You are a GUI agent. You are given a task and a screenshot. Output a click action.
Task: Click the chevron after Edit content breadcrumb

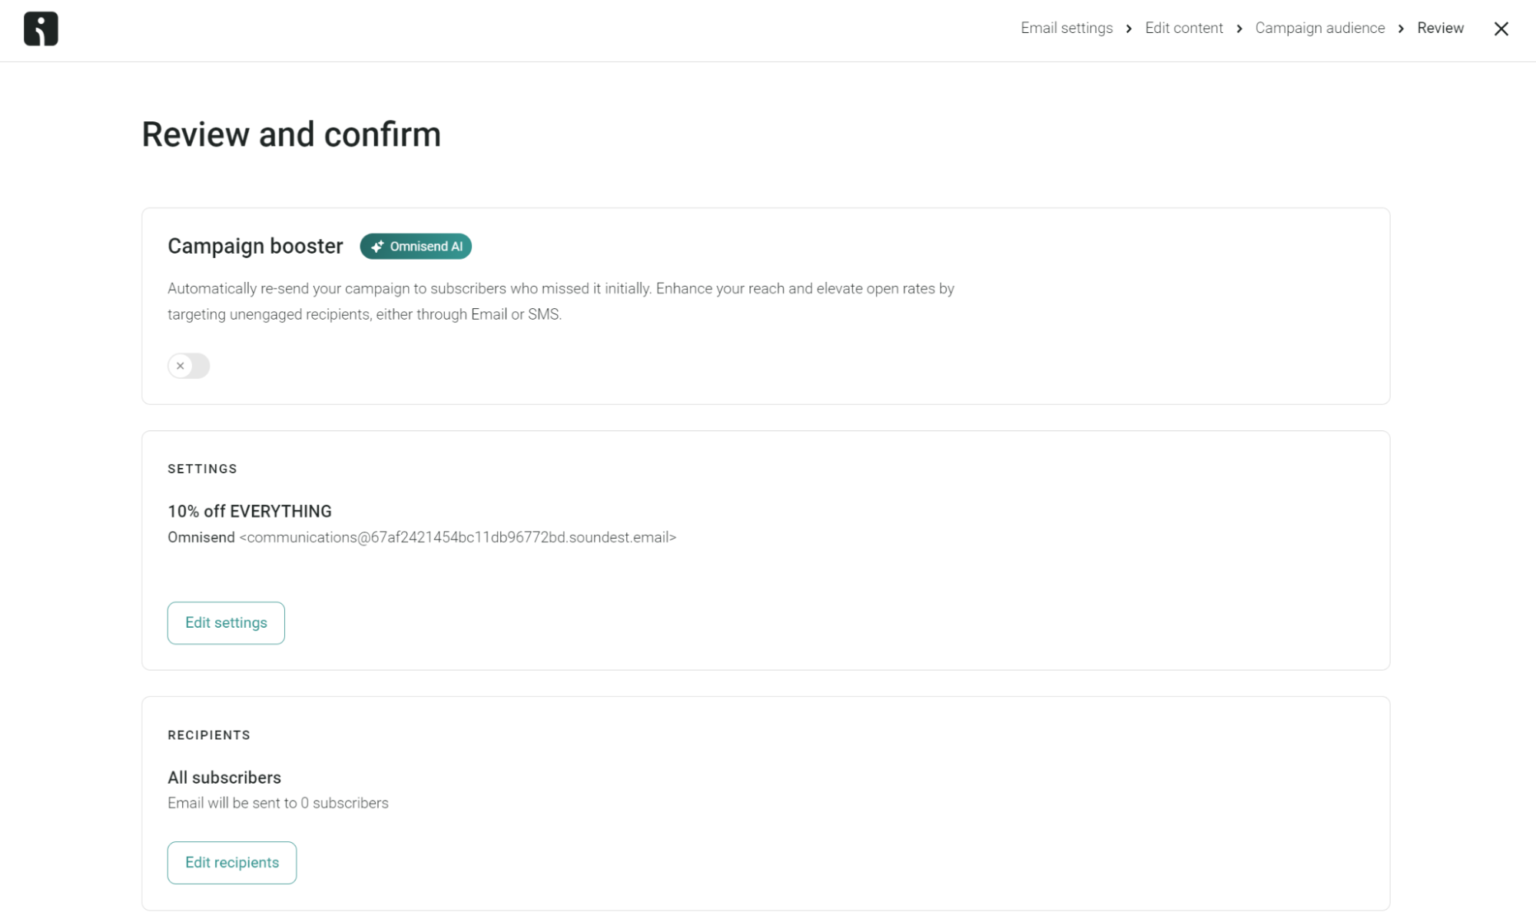(x=1239, y=28)
